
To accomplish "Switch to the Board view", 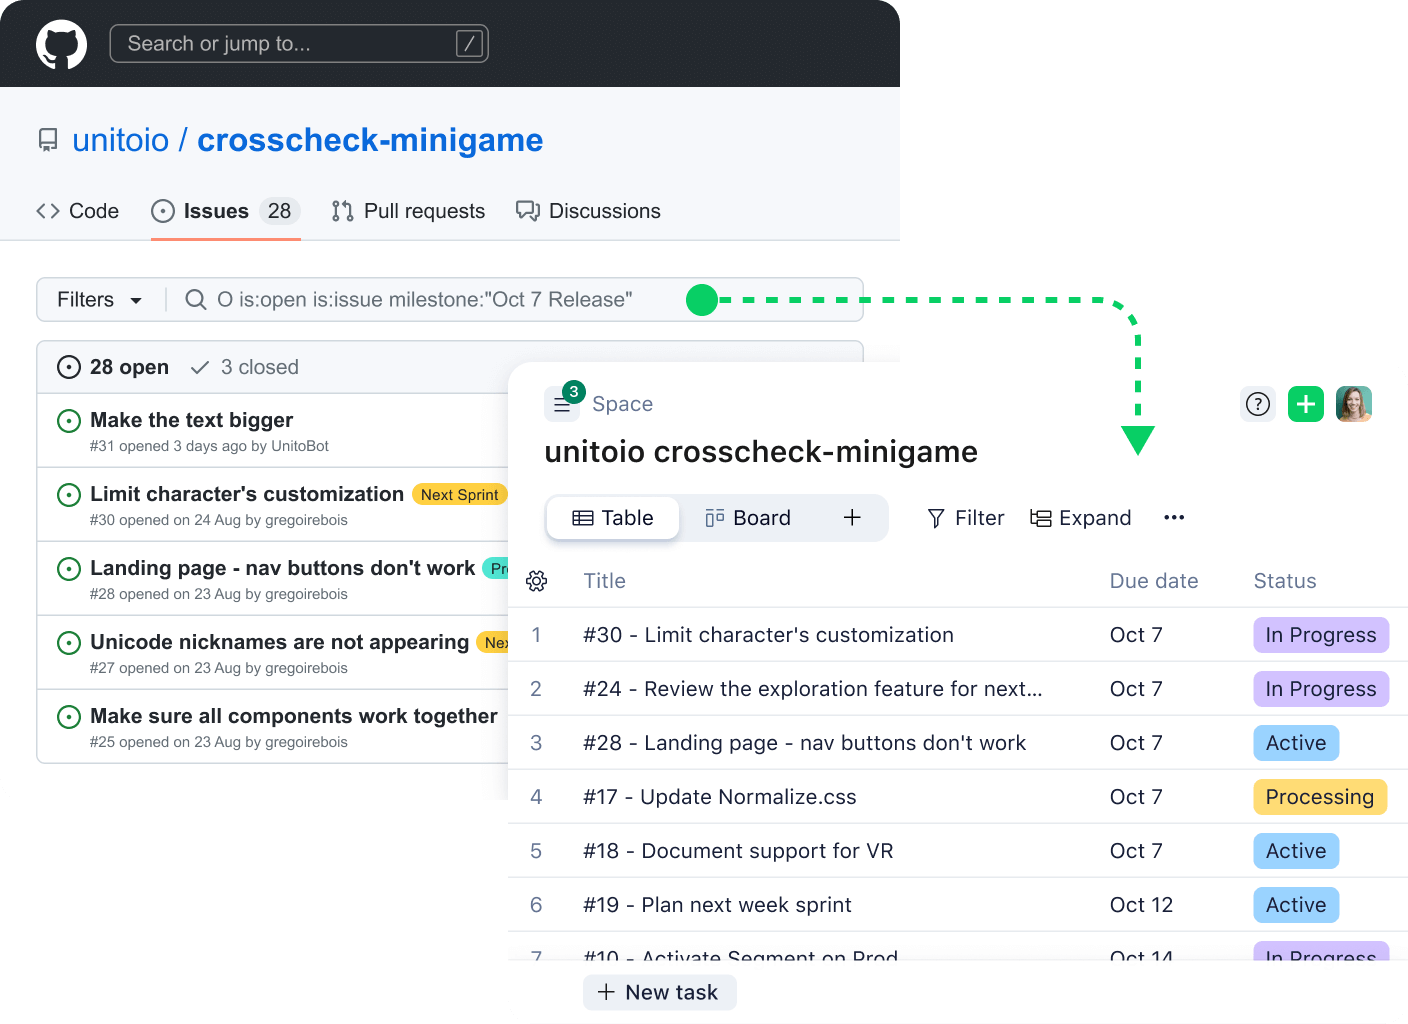I will click(x=748, y=518).
